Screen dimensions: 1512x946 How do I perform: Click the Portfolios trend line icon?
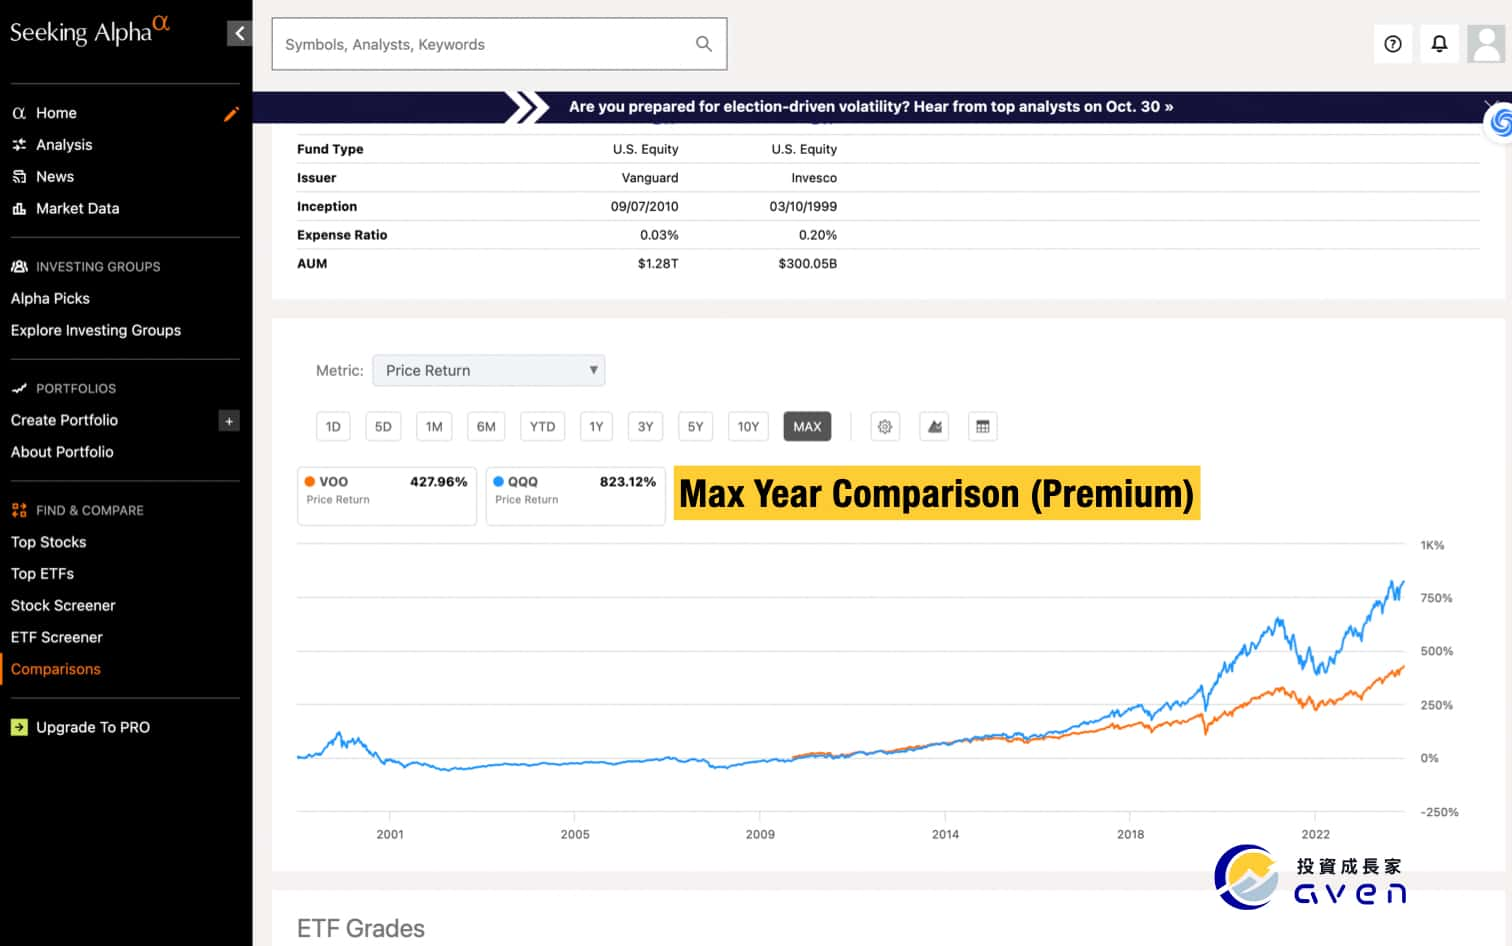click(x=19, y=388)
